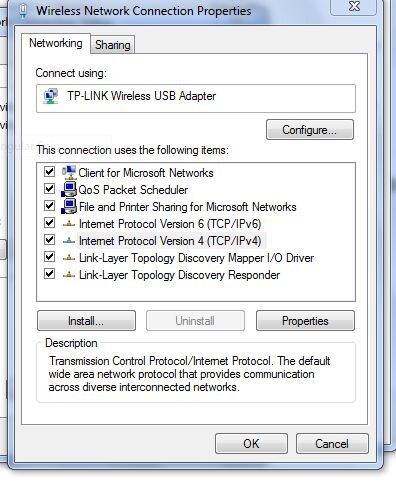Untick Link-Layer Topology Discovery Responder checkbox
The height and width of the screenshot is (485, 396).
[50, 274]
